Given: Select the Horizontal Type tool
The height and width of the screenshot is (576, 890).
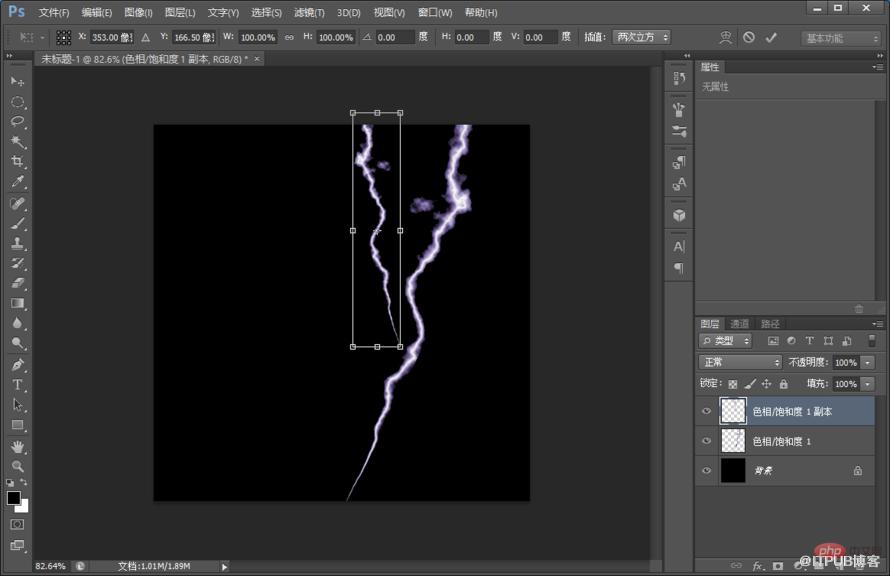Looking at the screenshot, I should click(18, 385).
